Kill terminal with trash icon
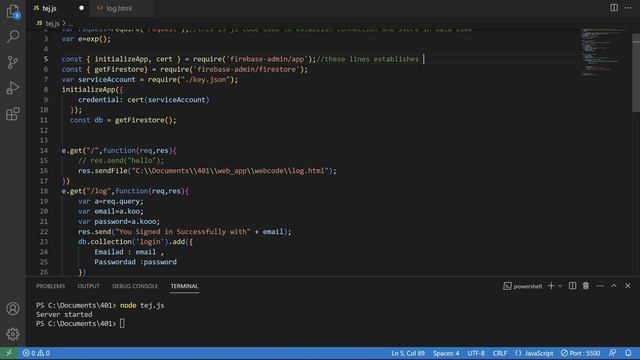The height and width of the screenshot is (360, 640). 586,286
